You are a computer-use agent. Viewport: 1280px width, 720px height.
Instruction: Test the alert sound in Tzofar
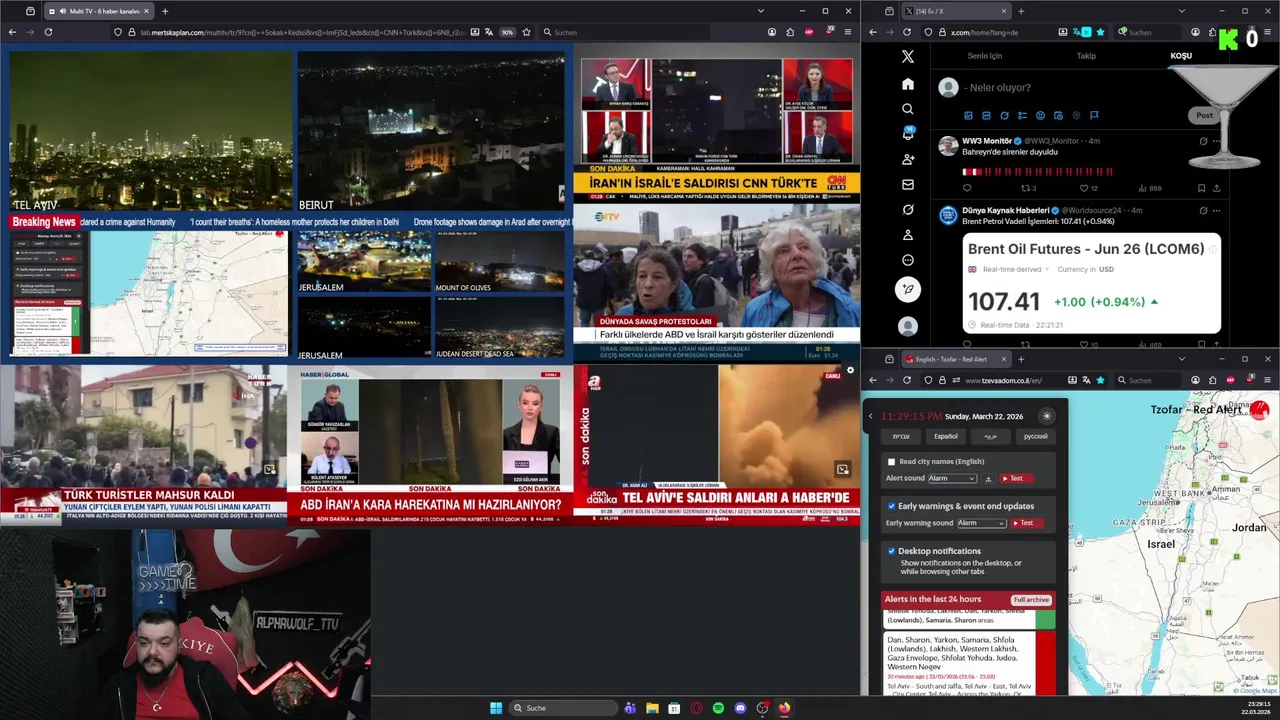point(1016,479)
